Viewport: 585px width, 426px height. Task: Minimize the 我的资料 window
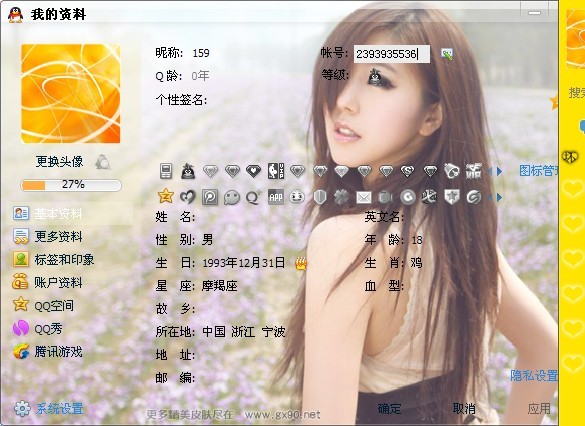tap(535, 13)
